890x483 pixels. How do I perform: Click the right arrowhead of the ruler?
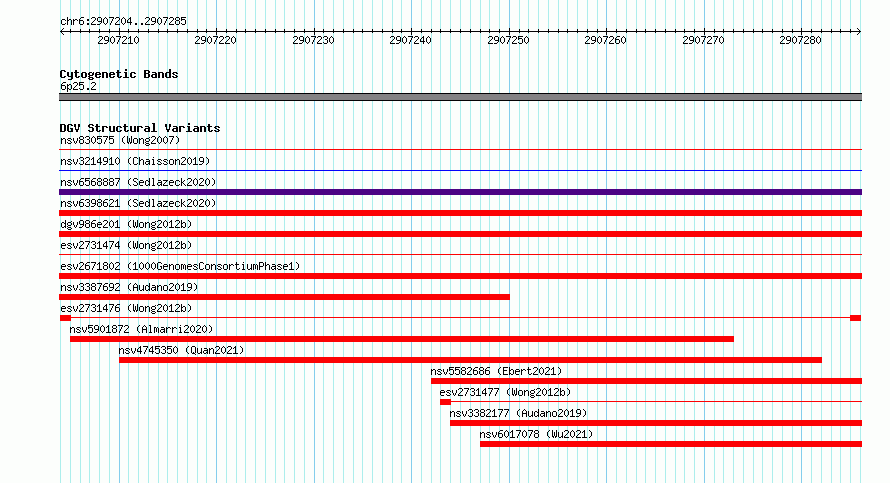(859, 32)
